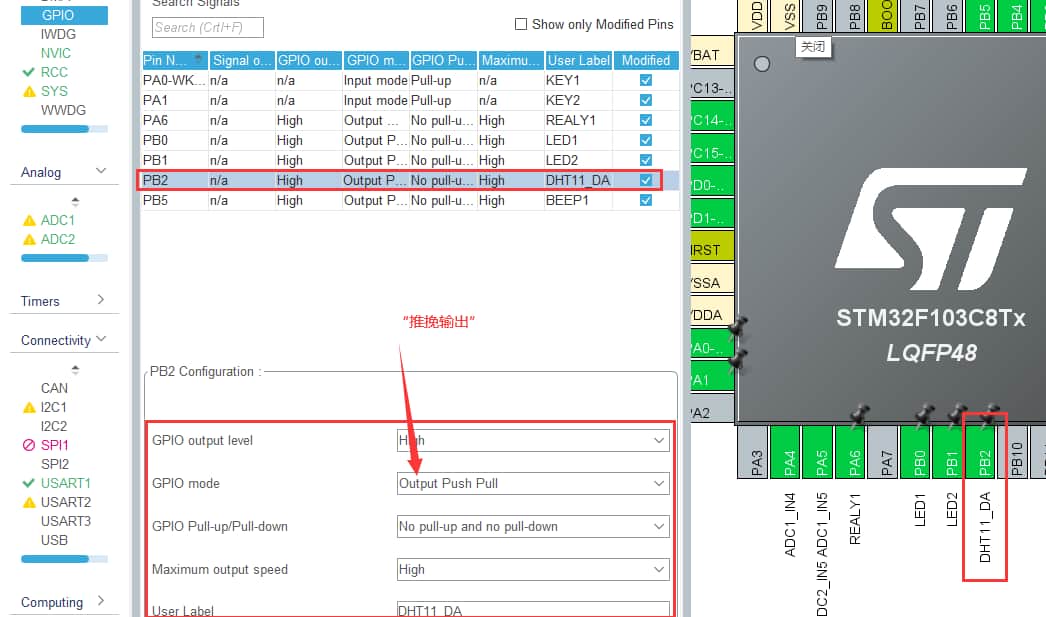Open Maximum output speed dropdown
Viewport: 1046px width, 617px height.
tap(533, 569)
